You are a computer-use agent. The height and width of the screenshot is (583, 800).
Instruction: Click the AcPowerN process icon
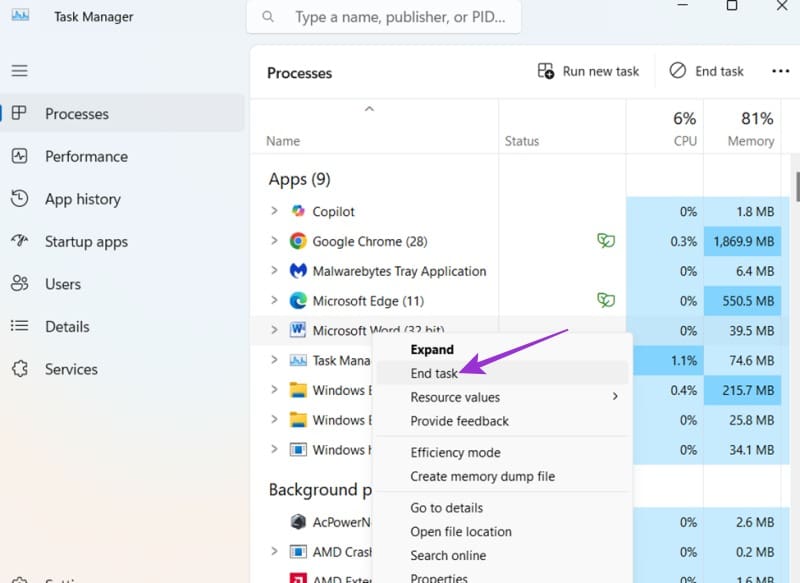click(298, 522)
